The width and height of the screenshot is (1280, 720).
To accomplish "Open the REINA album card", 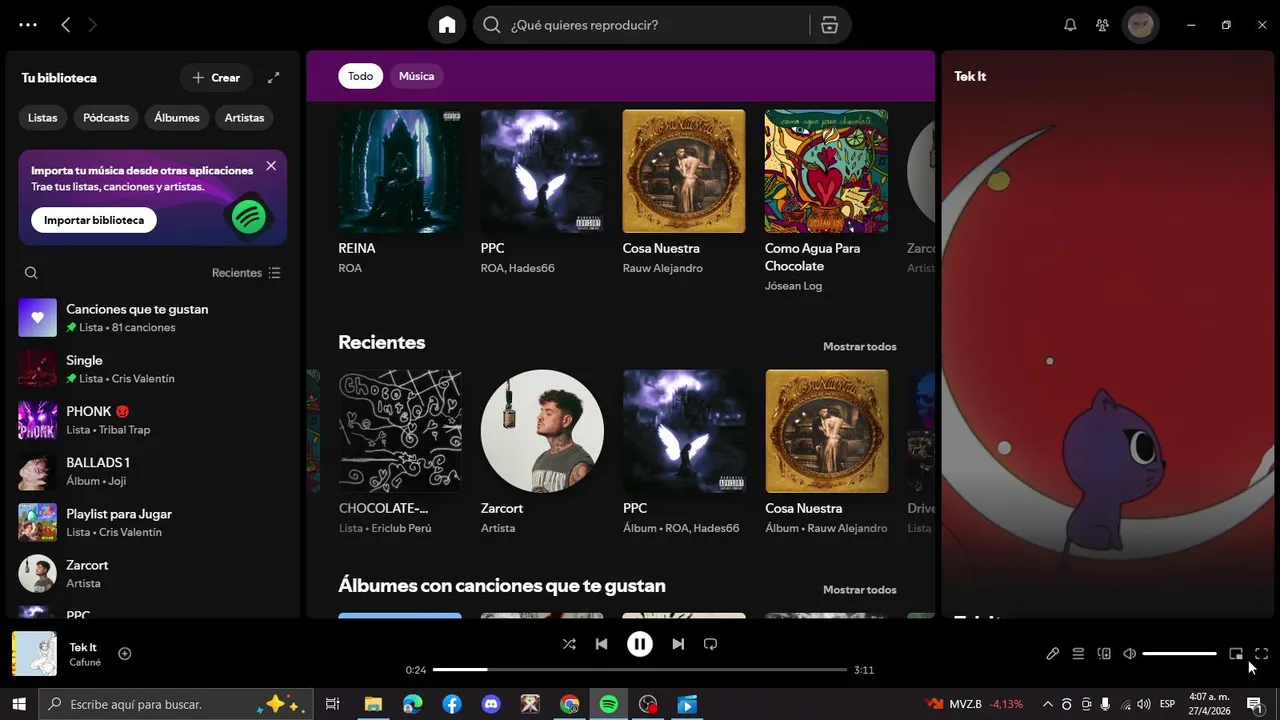I will (400, 194).
